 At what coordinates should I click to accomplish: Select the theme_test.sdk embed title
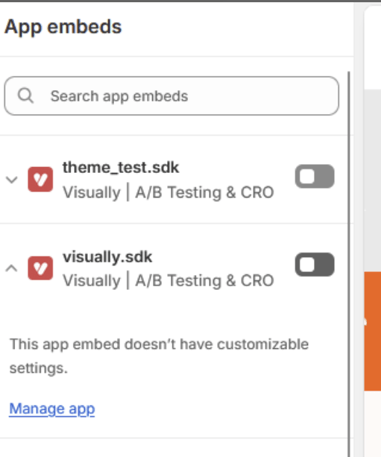coord(121,167)
